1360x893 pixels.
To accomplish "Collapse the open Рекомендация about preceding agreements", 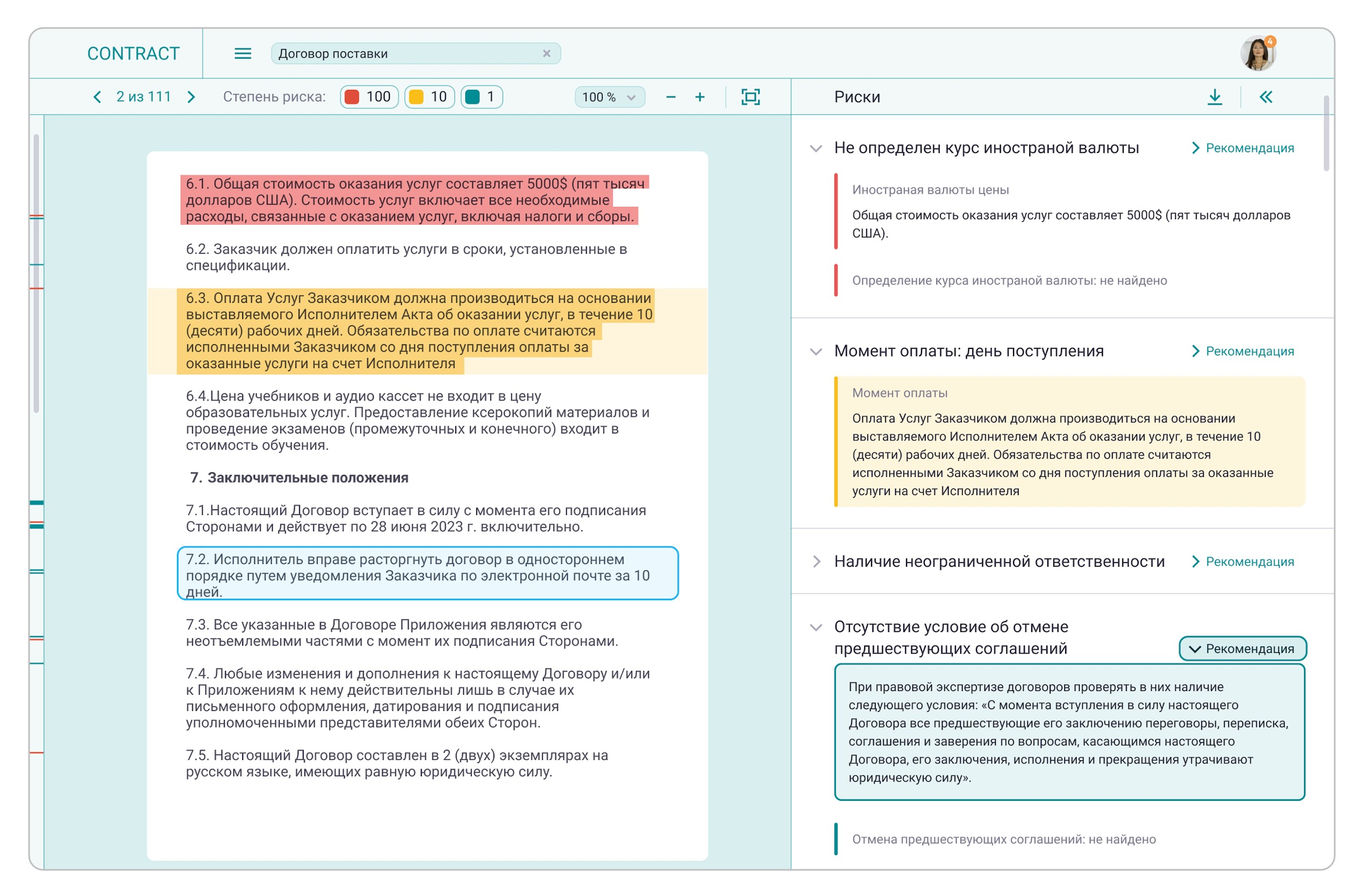I will pos(1242,648).
